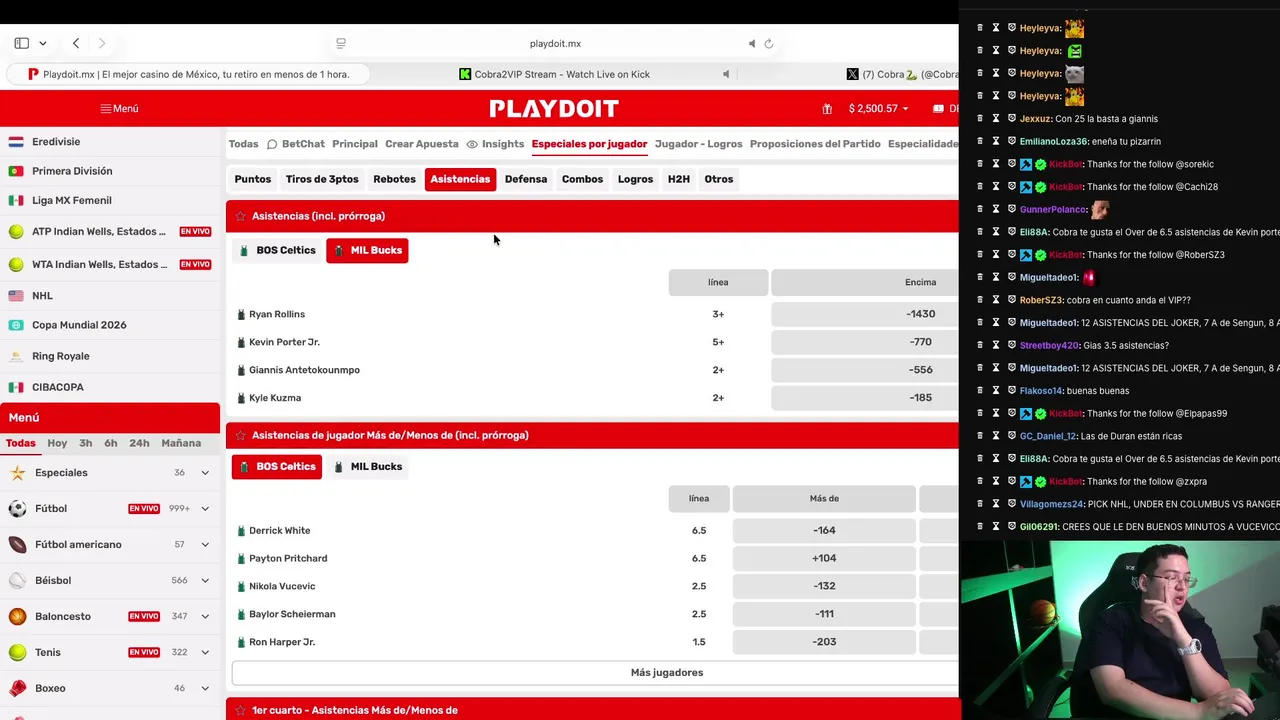Choose the Hoy time filter

point(57,443)
